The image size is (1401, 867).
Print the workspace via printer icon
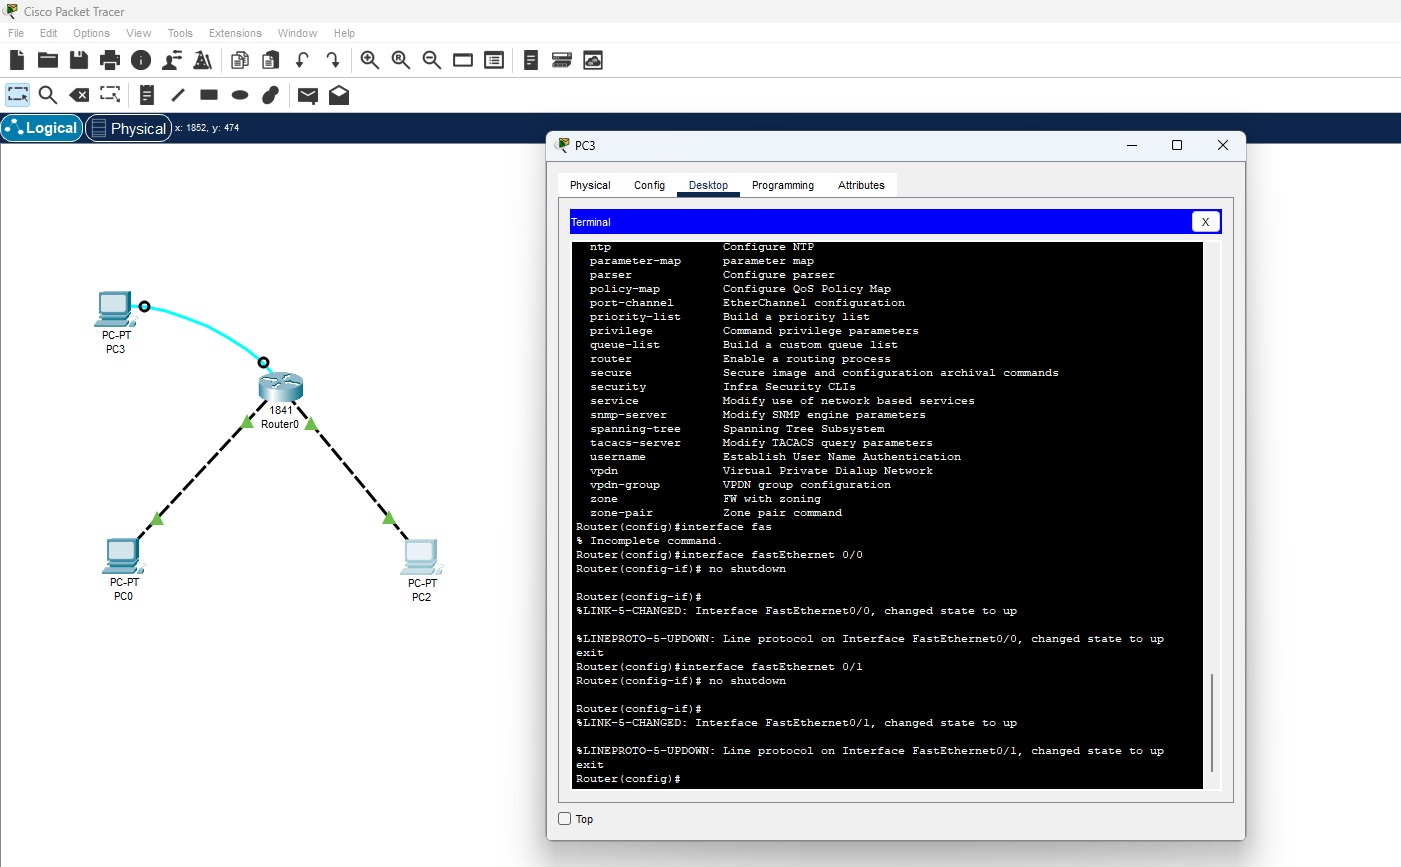(110, 60)
